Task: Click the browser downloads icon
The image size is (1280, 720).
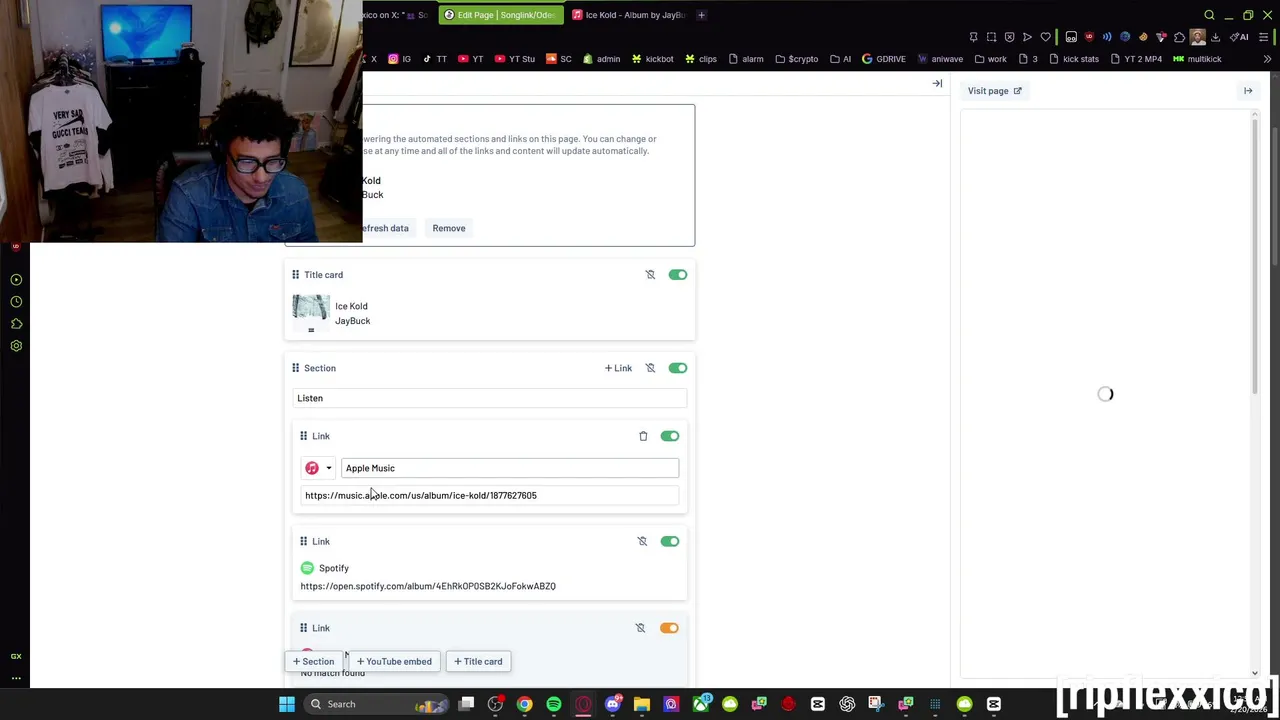Action: 1215,37
